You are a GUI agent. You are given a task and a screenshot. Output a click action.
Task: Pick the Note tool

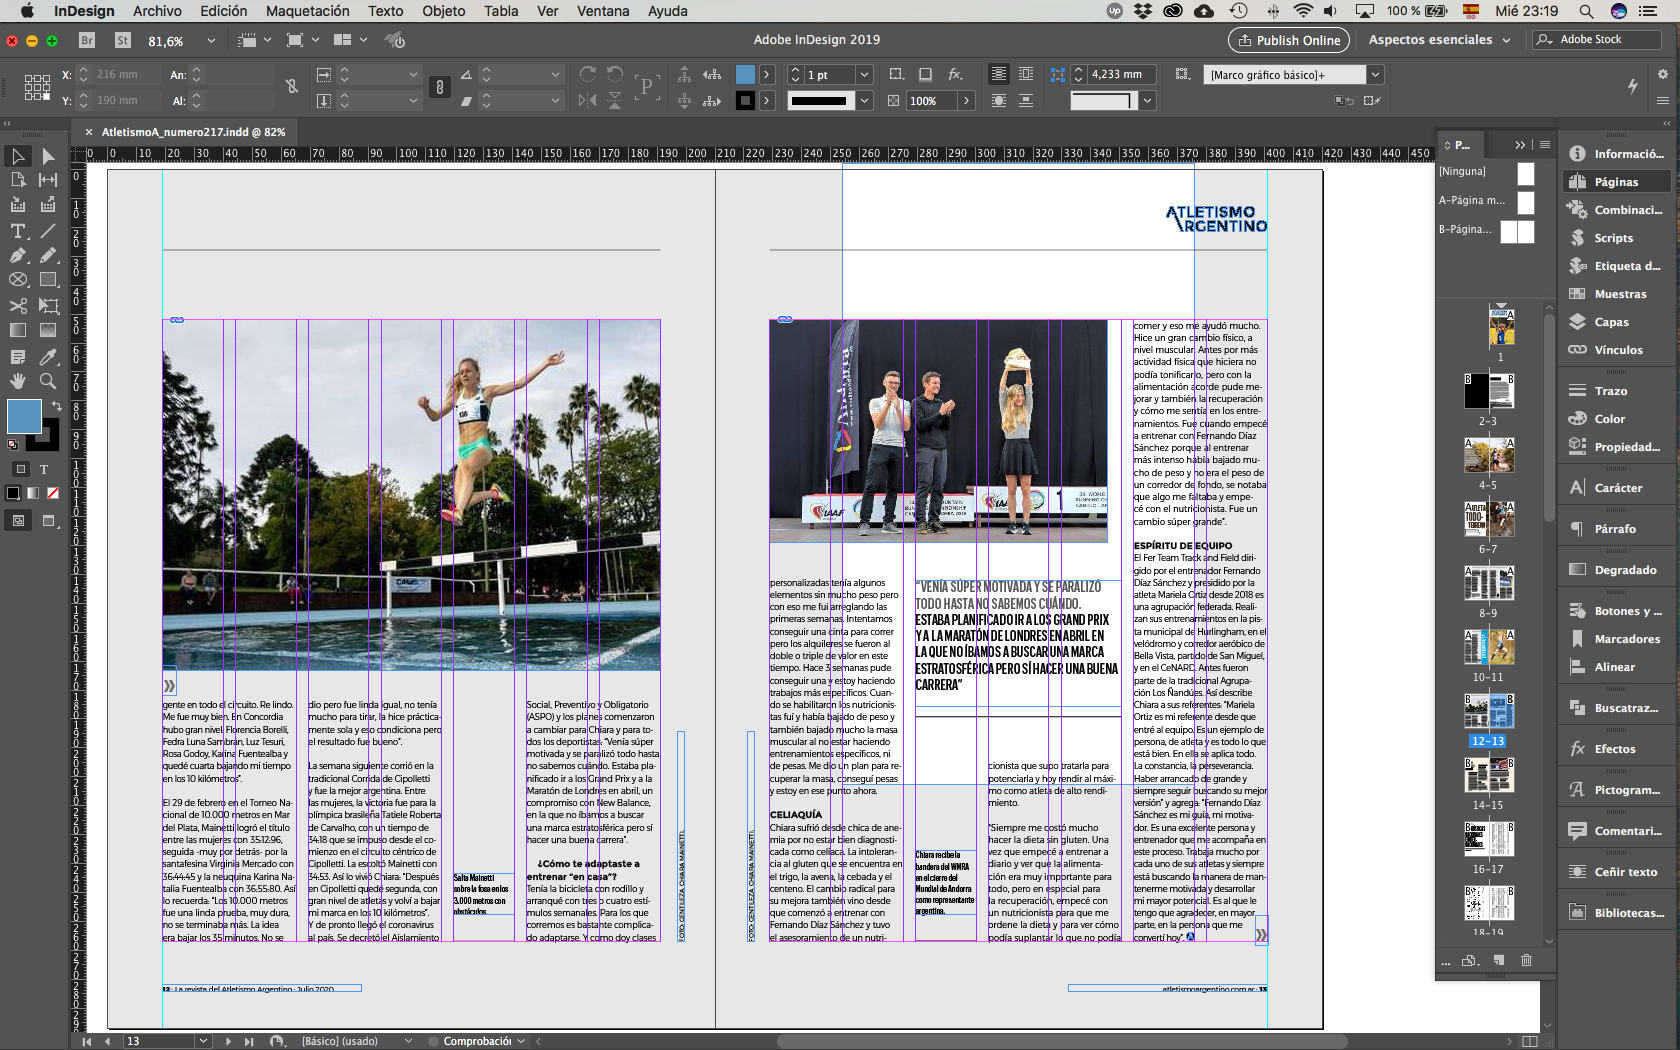pyautogui.click(x=18, y=356)
